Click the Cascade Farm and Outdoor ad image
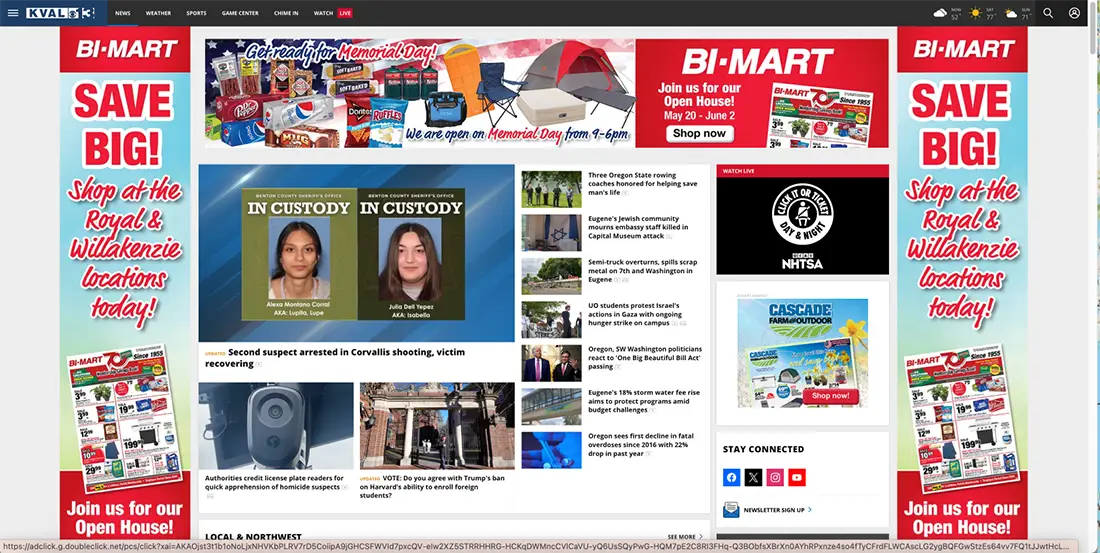The image size is (1100, 553). (803, 353)
